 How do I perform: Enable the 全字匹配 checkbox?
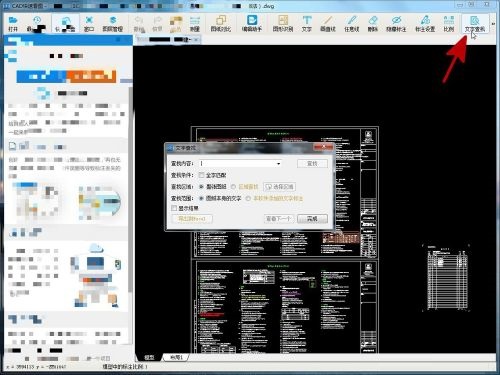202,175
